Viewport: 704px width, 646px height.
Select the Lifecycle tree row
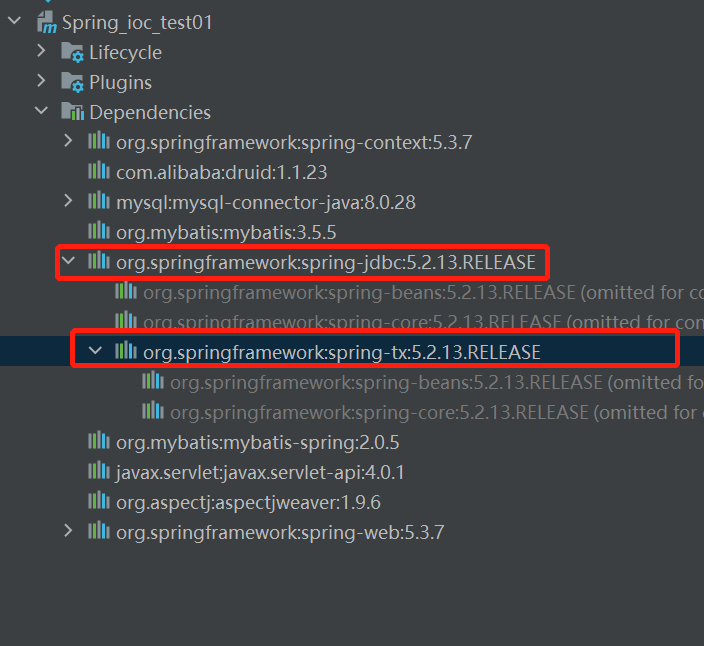coord(125,53)
